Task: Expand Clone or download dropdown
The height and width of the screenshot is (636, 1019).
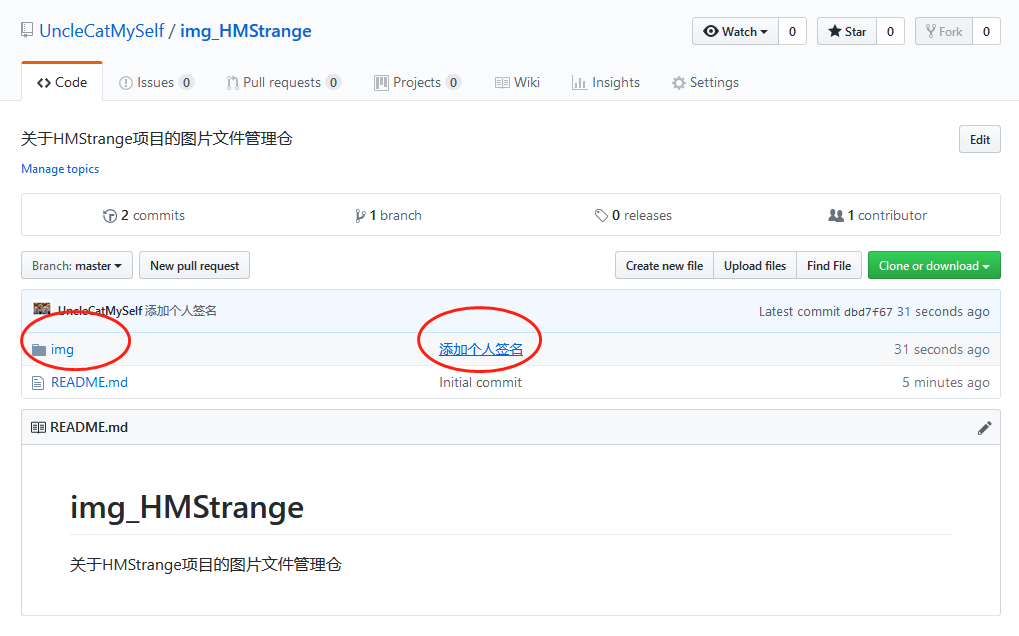Action: tap(934, 266)
